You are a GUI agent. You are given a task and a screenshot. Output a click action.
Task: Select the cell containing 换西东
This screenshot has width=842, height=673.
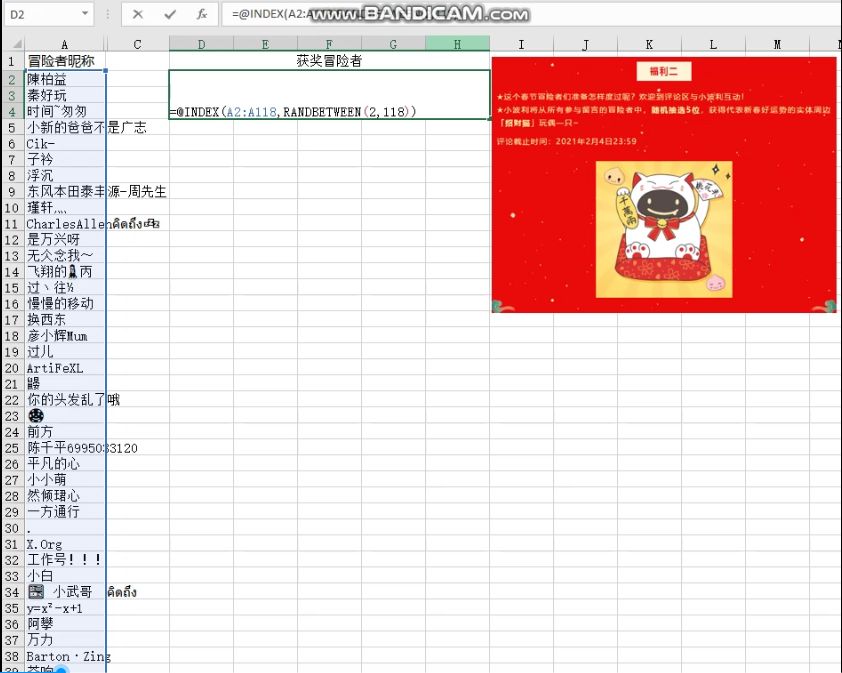pyautogui.click(x=64, y=320)
